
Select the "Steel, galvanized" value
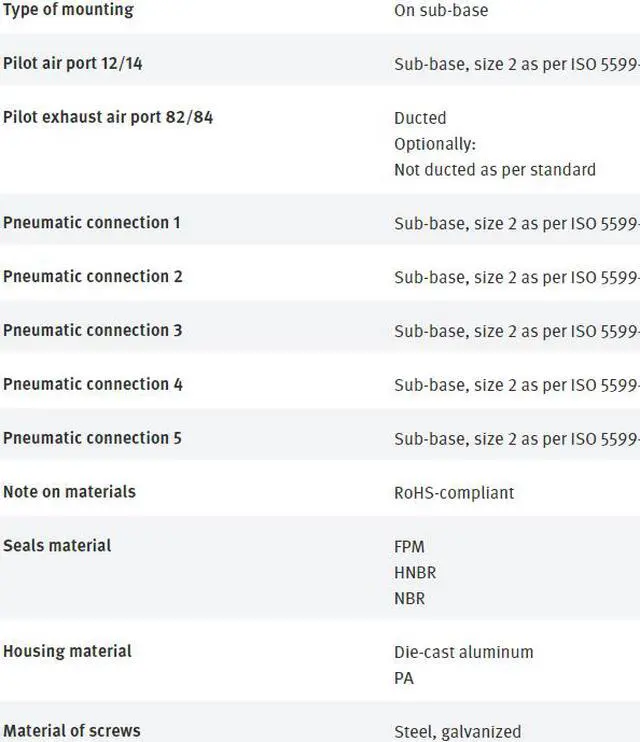coord(458,732)
